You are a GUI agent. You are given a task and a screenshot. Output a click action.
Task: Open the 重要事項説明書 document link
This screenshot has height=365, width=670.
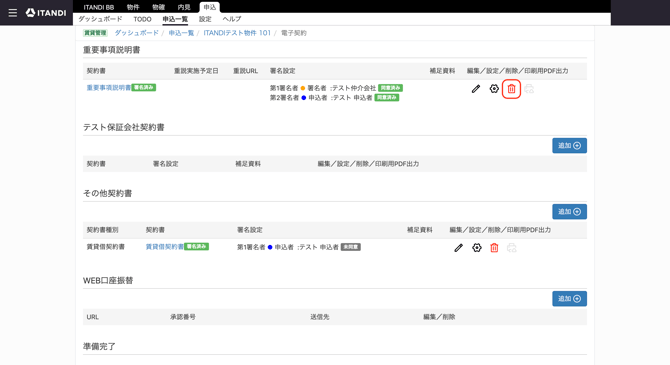point(109,88)
